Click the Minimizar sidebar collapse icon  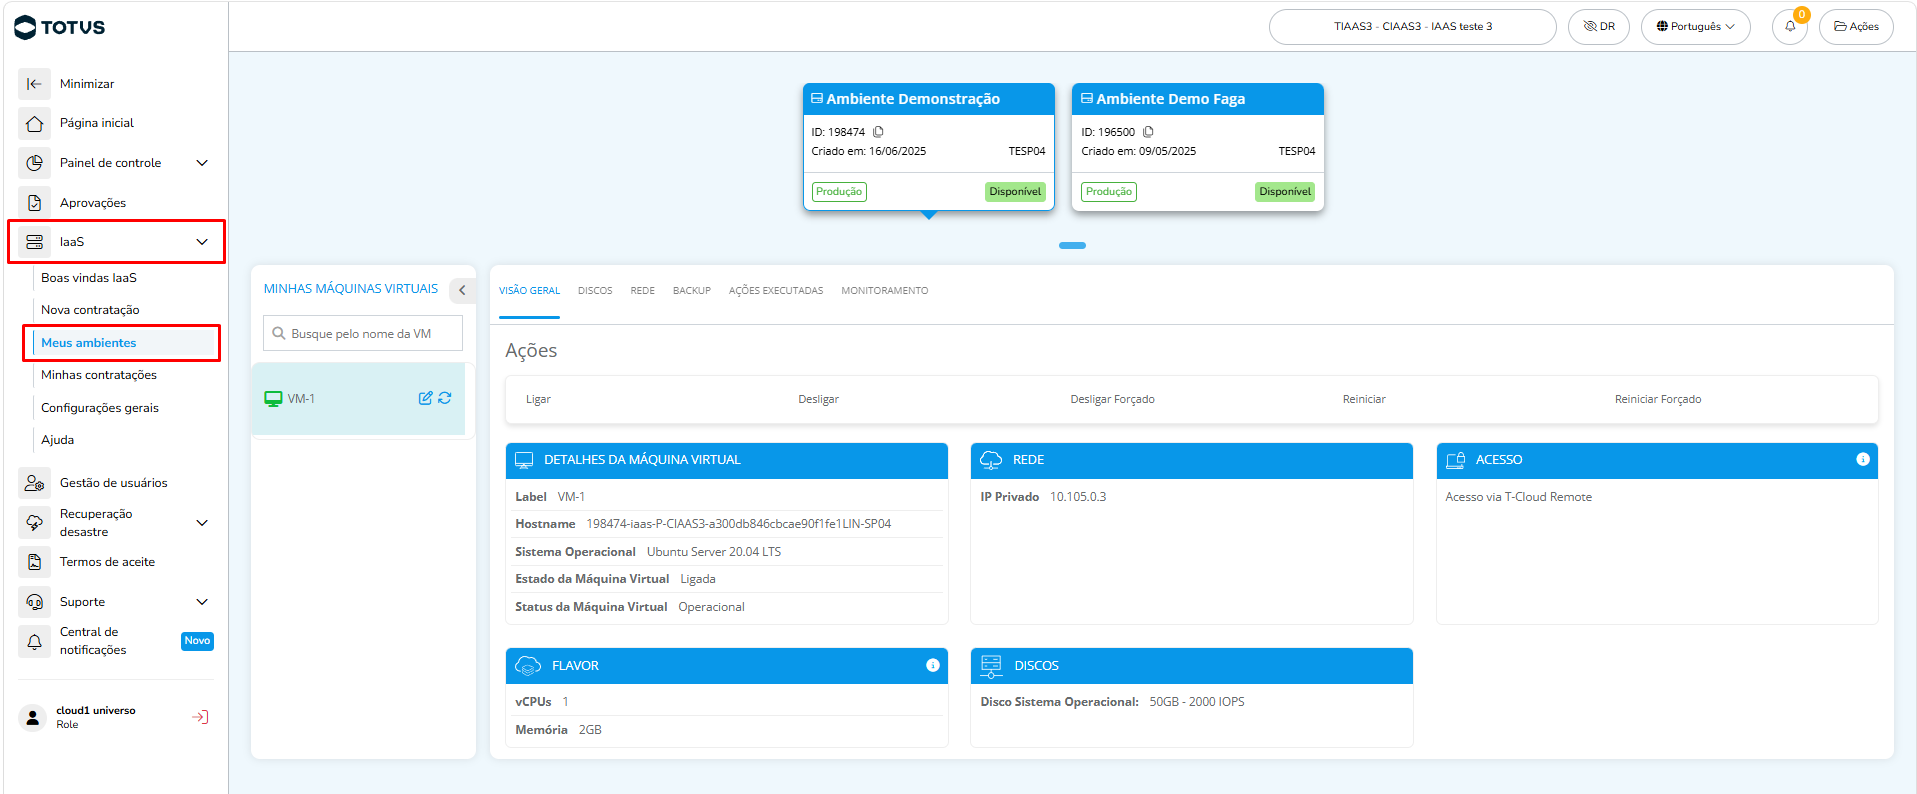pos(34,84)
